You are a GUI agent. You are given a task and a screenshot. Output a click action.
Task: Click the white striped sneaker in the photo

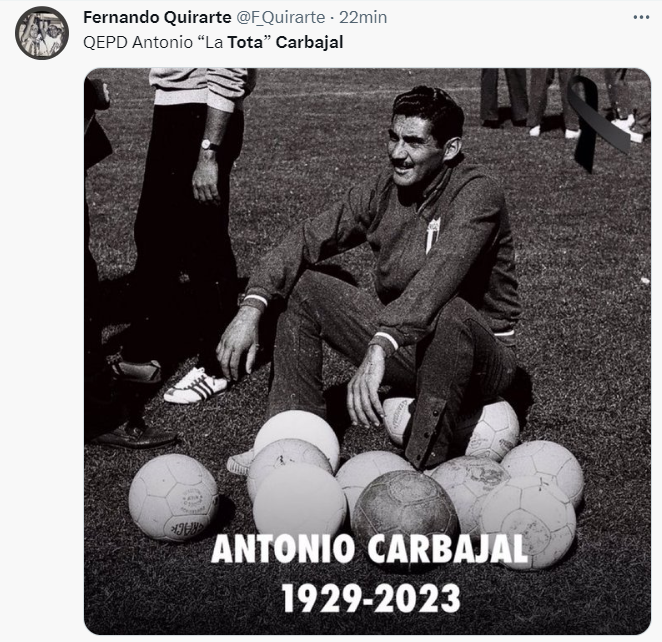(195, 386)
